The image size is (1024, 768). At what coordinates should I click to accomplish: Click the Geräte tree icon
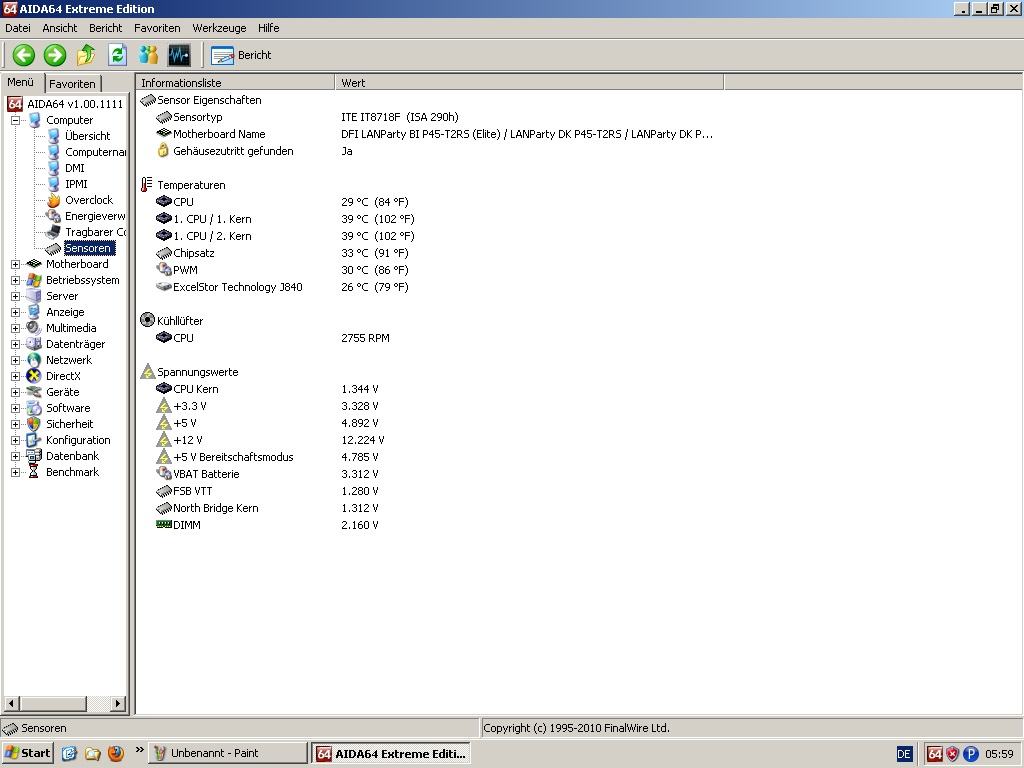(33, 392)
